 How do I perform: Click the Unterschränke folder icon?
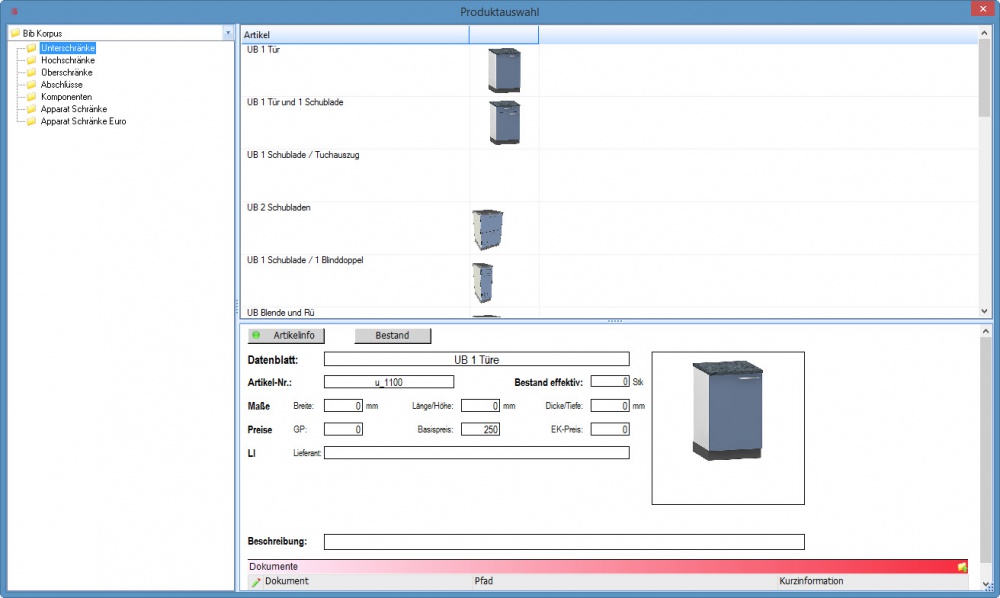pyautogui.click(x=31, y=48)
